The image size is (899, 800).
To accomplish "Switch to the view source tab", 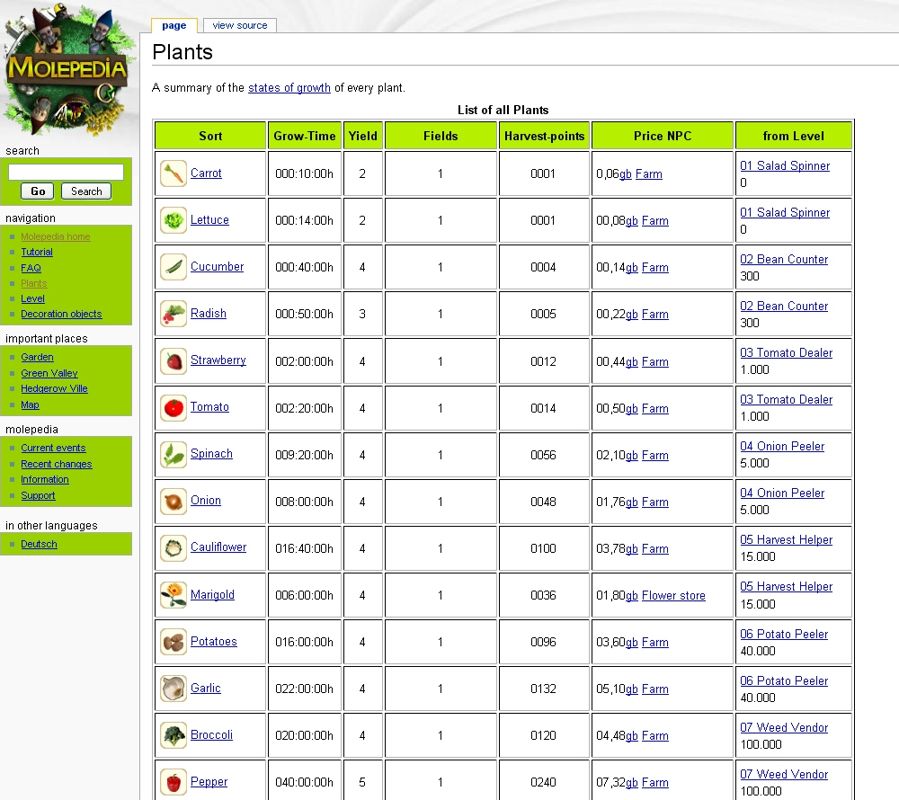I will pos(240,26).
